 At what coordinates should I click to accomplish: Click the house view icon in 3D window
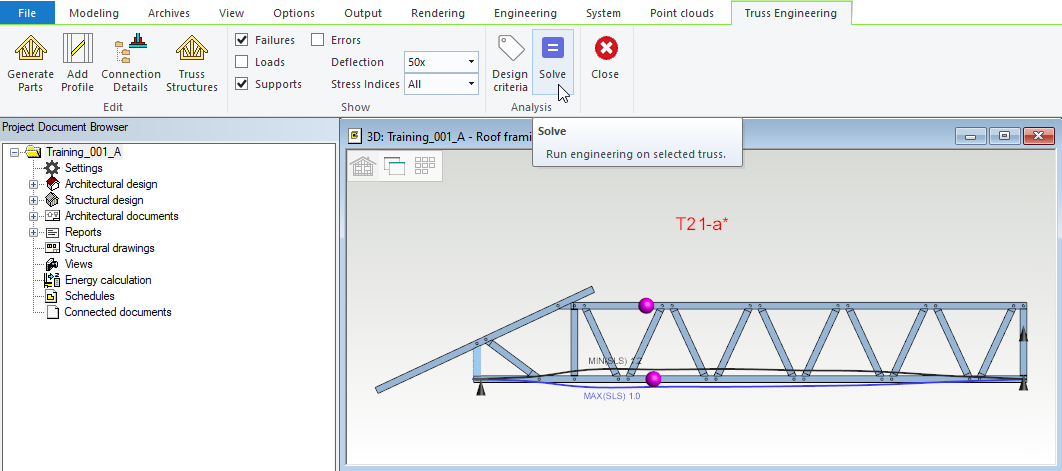point(362,166)
